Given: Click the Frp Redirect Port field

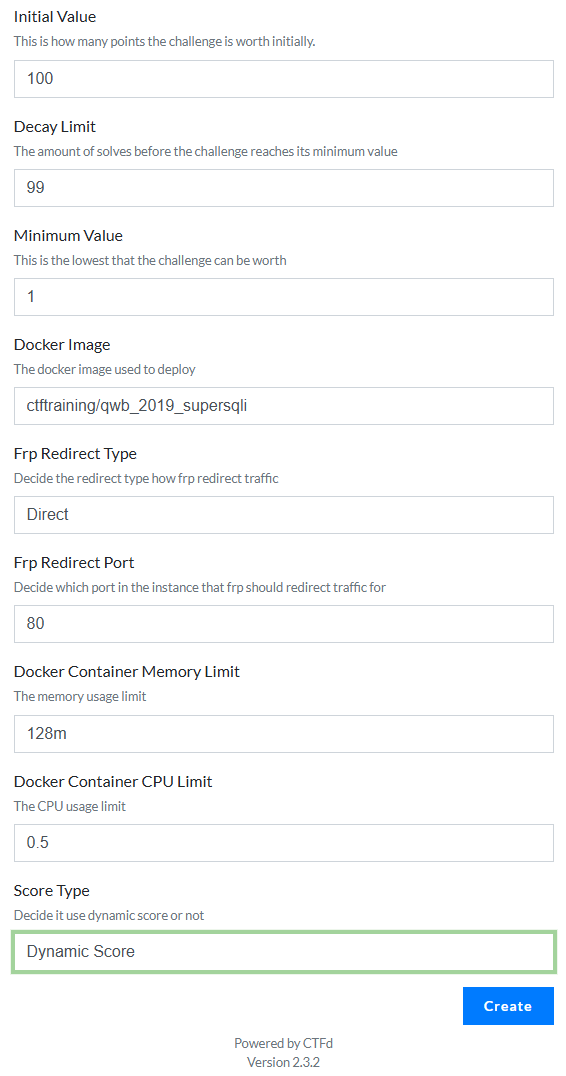Looking at the screenshot, I should pyautogui.click(x=283, y=624).
